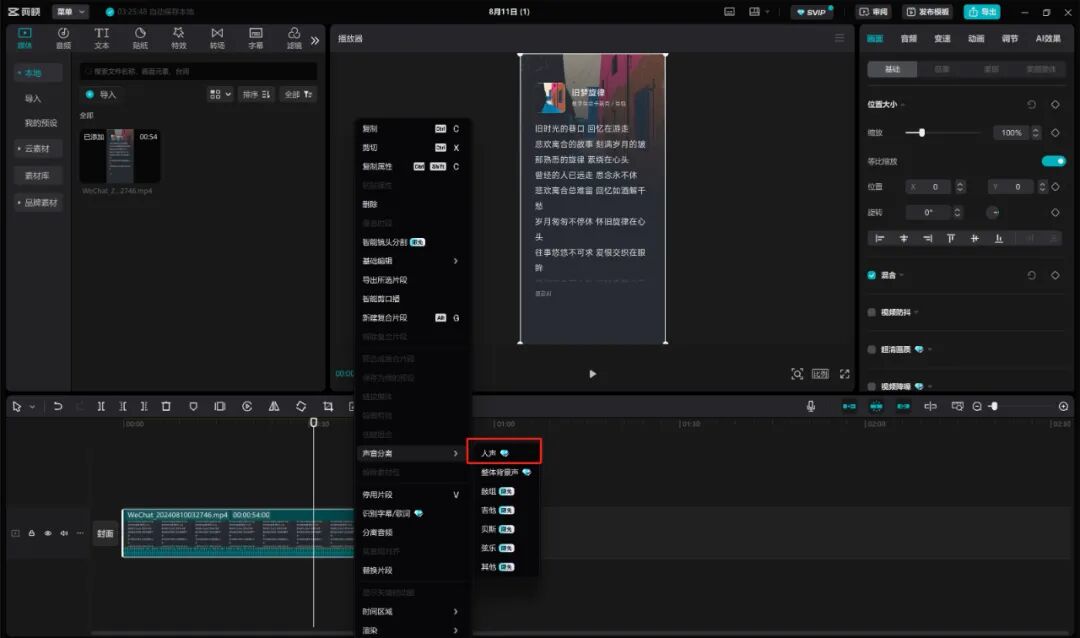Click the undo arrow in timeline toolbar
Image resolution: width=1080 pixels, height=638 pixels.
pos(58,407)
